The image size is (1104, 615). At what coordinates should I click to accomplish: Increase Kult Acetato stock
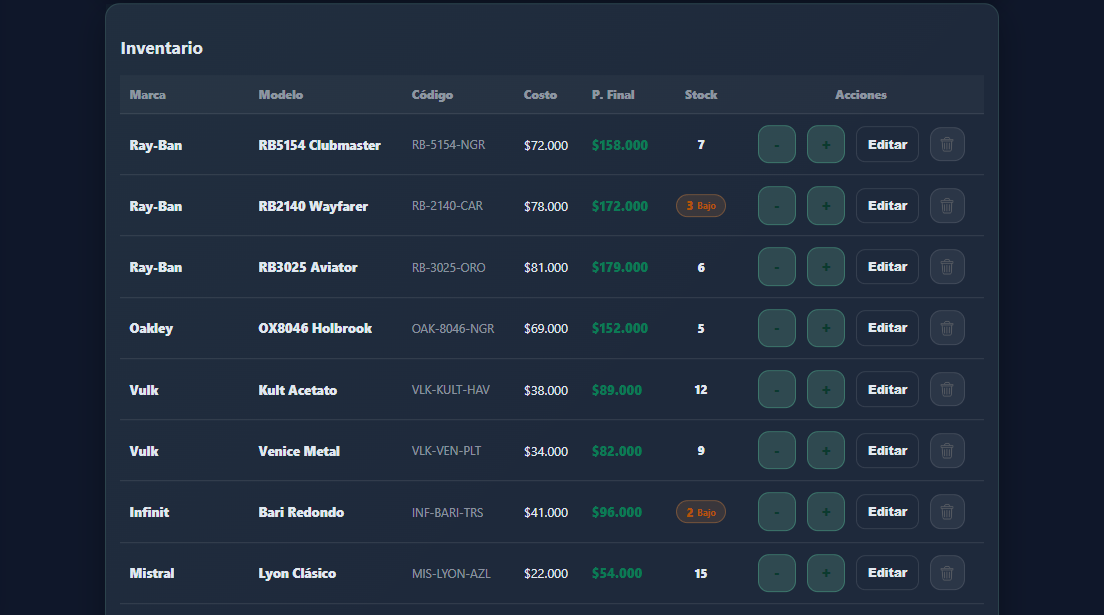click(x=826, y=390)
